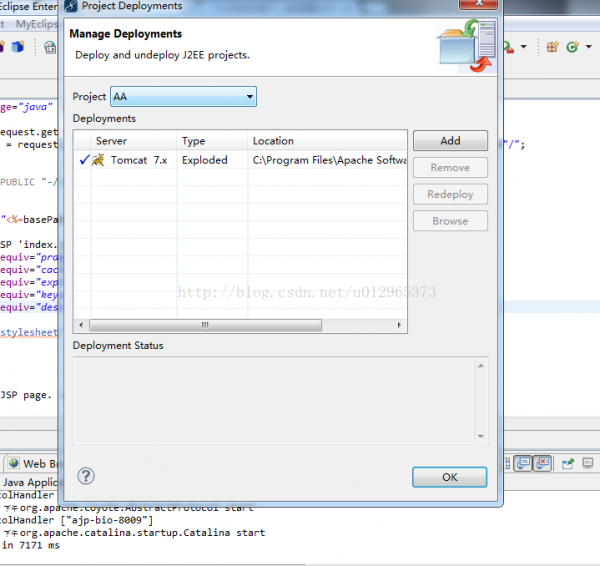Click the Web Browser tab globe icon
This screenshot has width=600, height=566.
(x=14, y=463)
